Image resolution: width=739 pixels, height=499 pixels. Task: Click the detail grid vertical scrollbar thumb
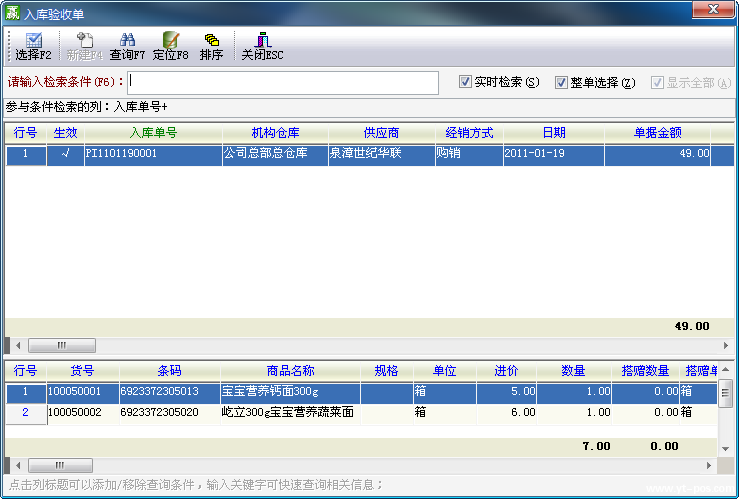(725, 393)
